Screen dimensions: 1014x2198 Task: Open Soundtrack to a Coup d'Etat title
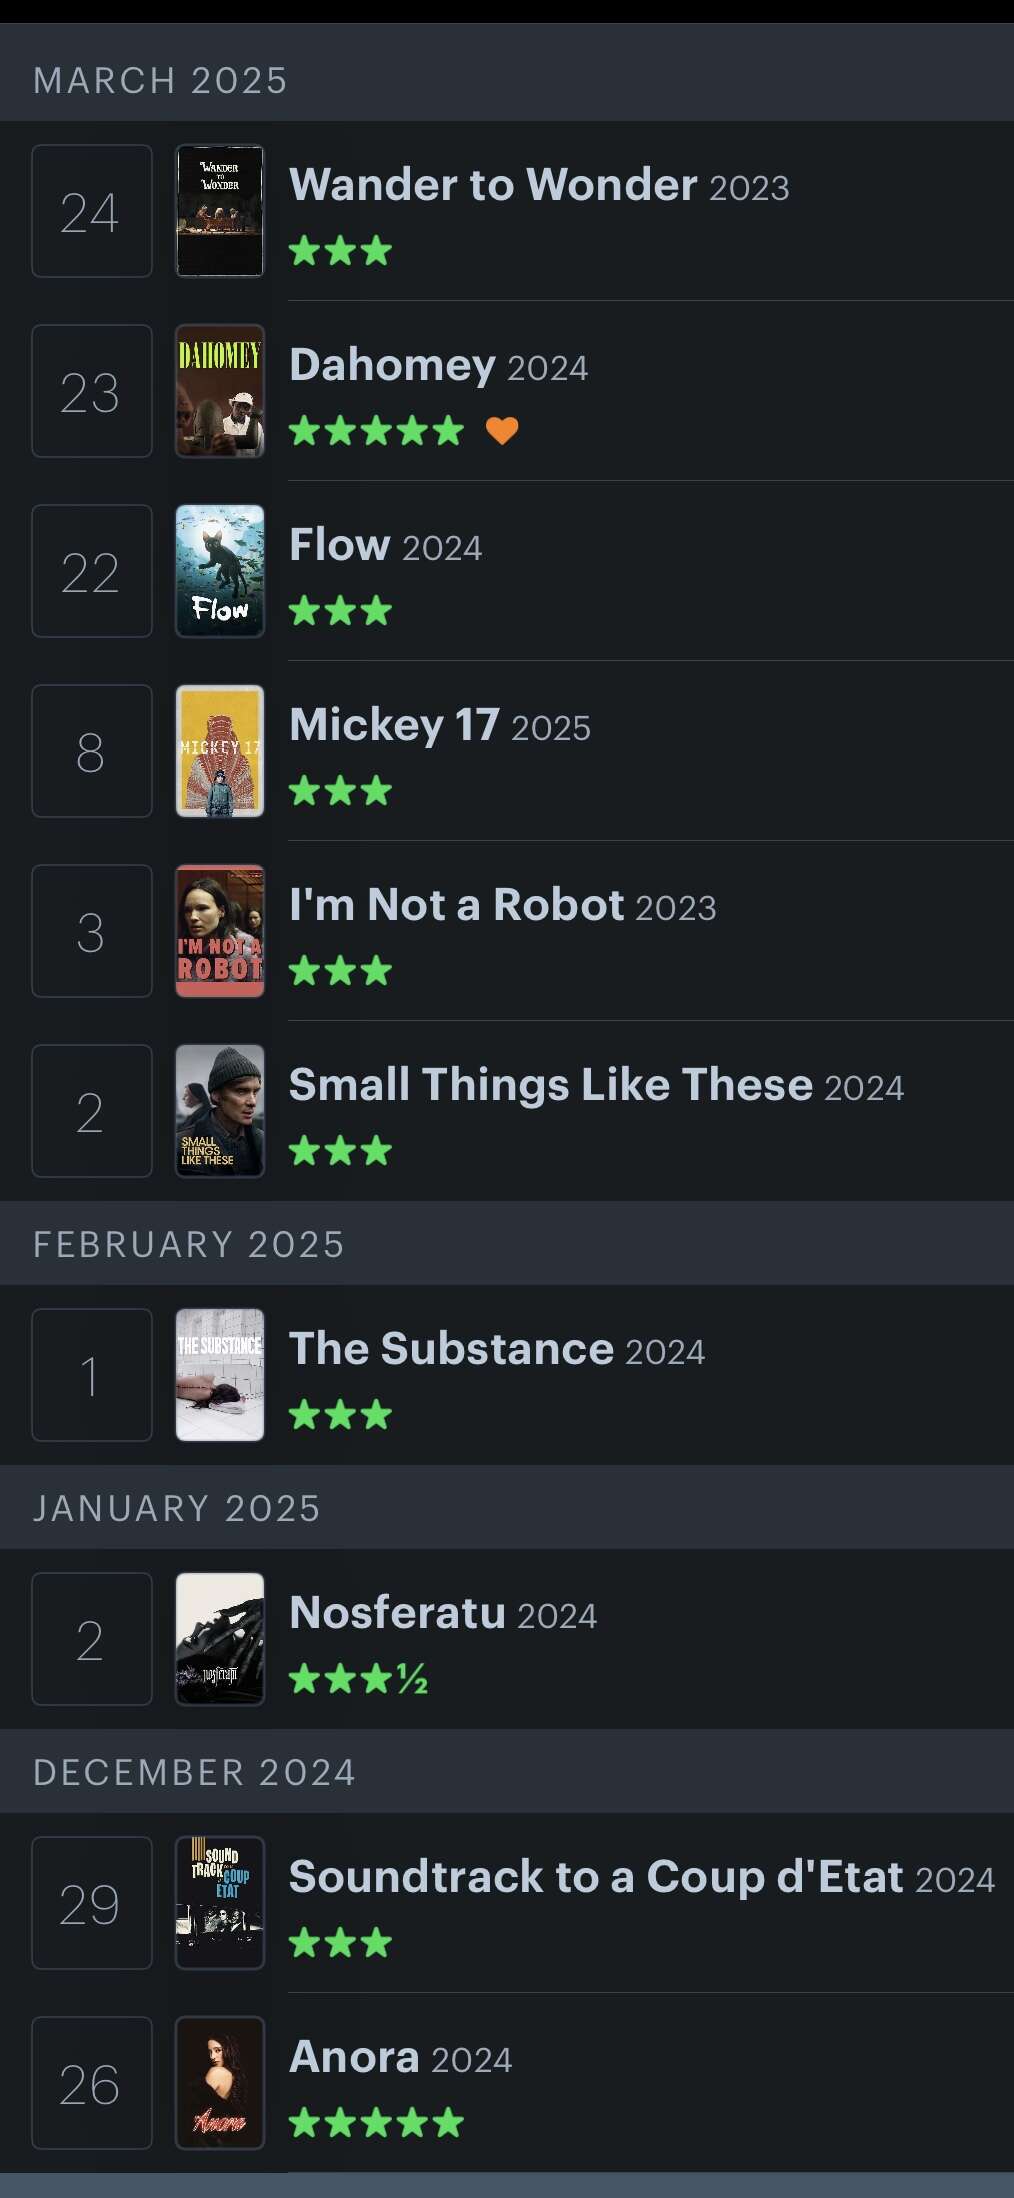coord(597,1877)
